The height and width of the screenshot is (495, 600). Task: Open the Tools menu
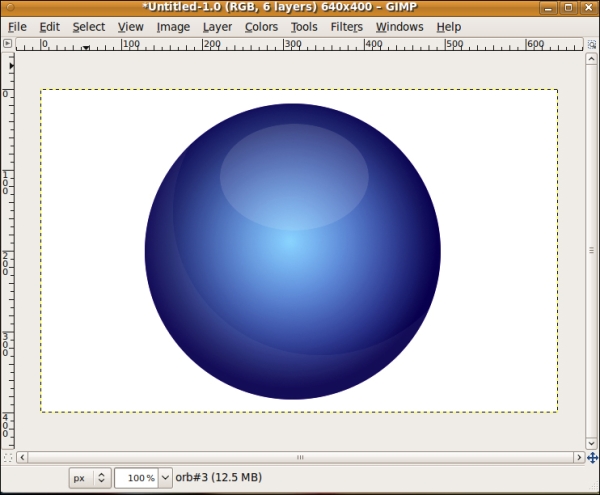click(x=304, y=27)
